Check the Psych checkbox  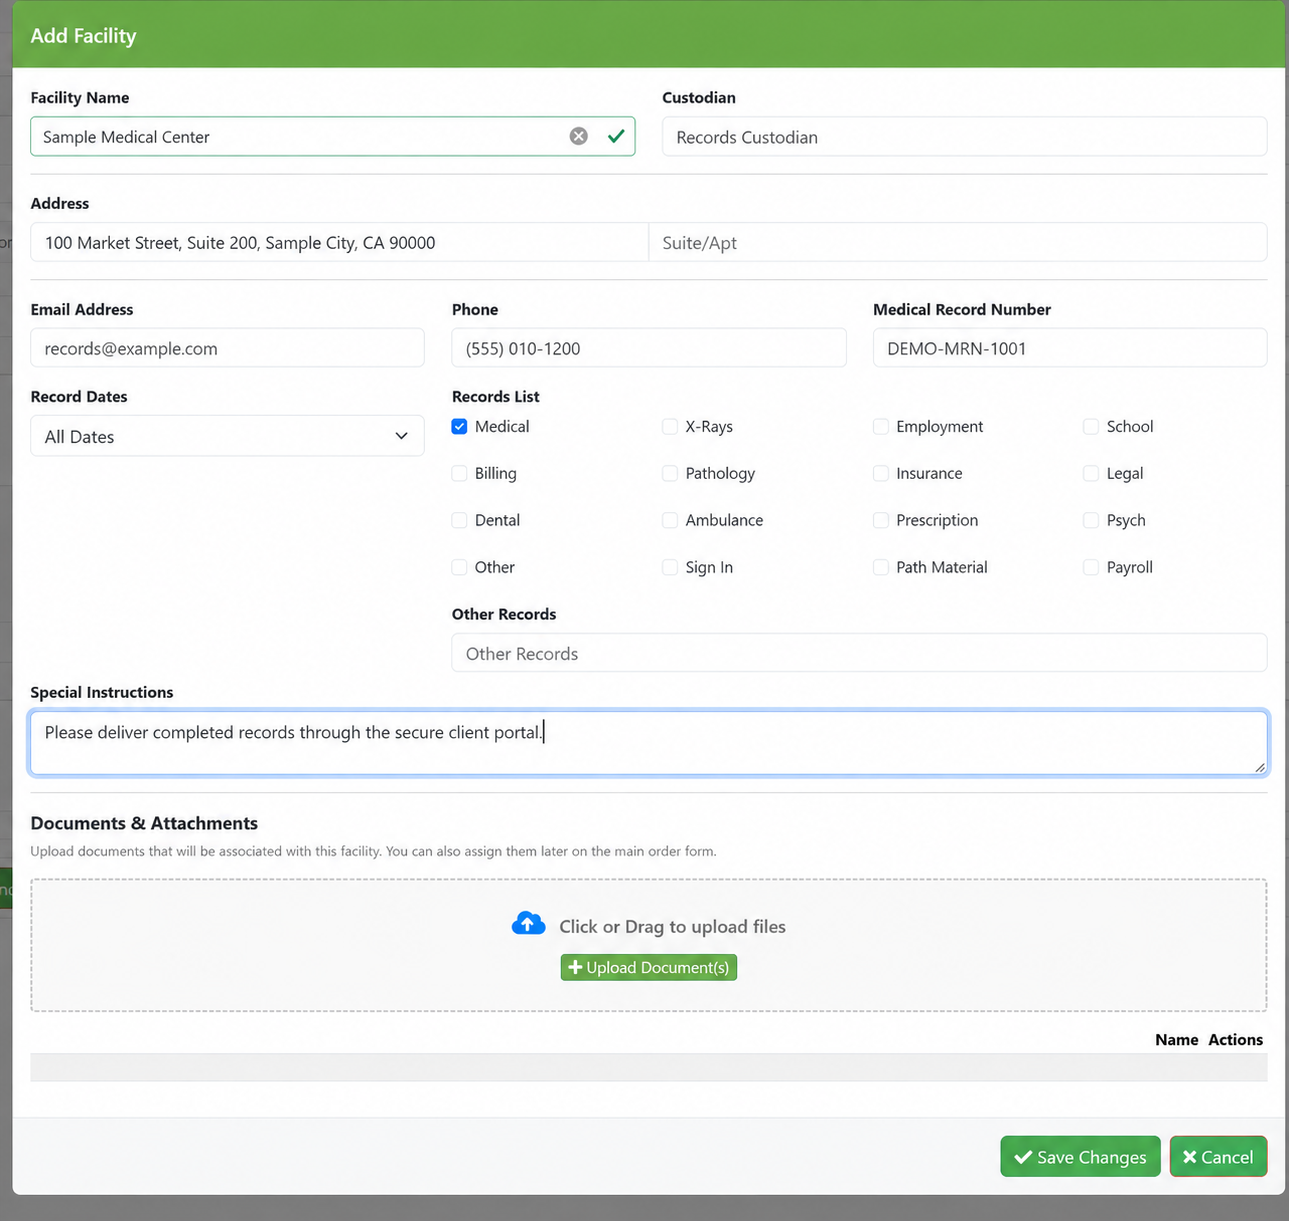[1091, 520]
